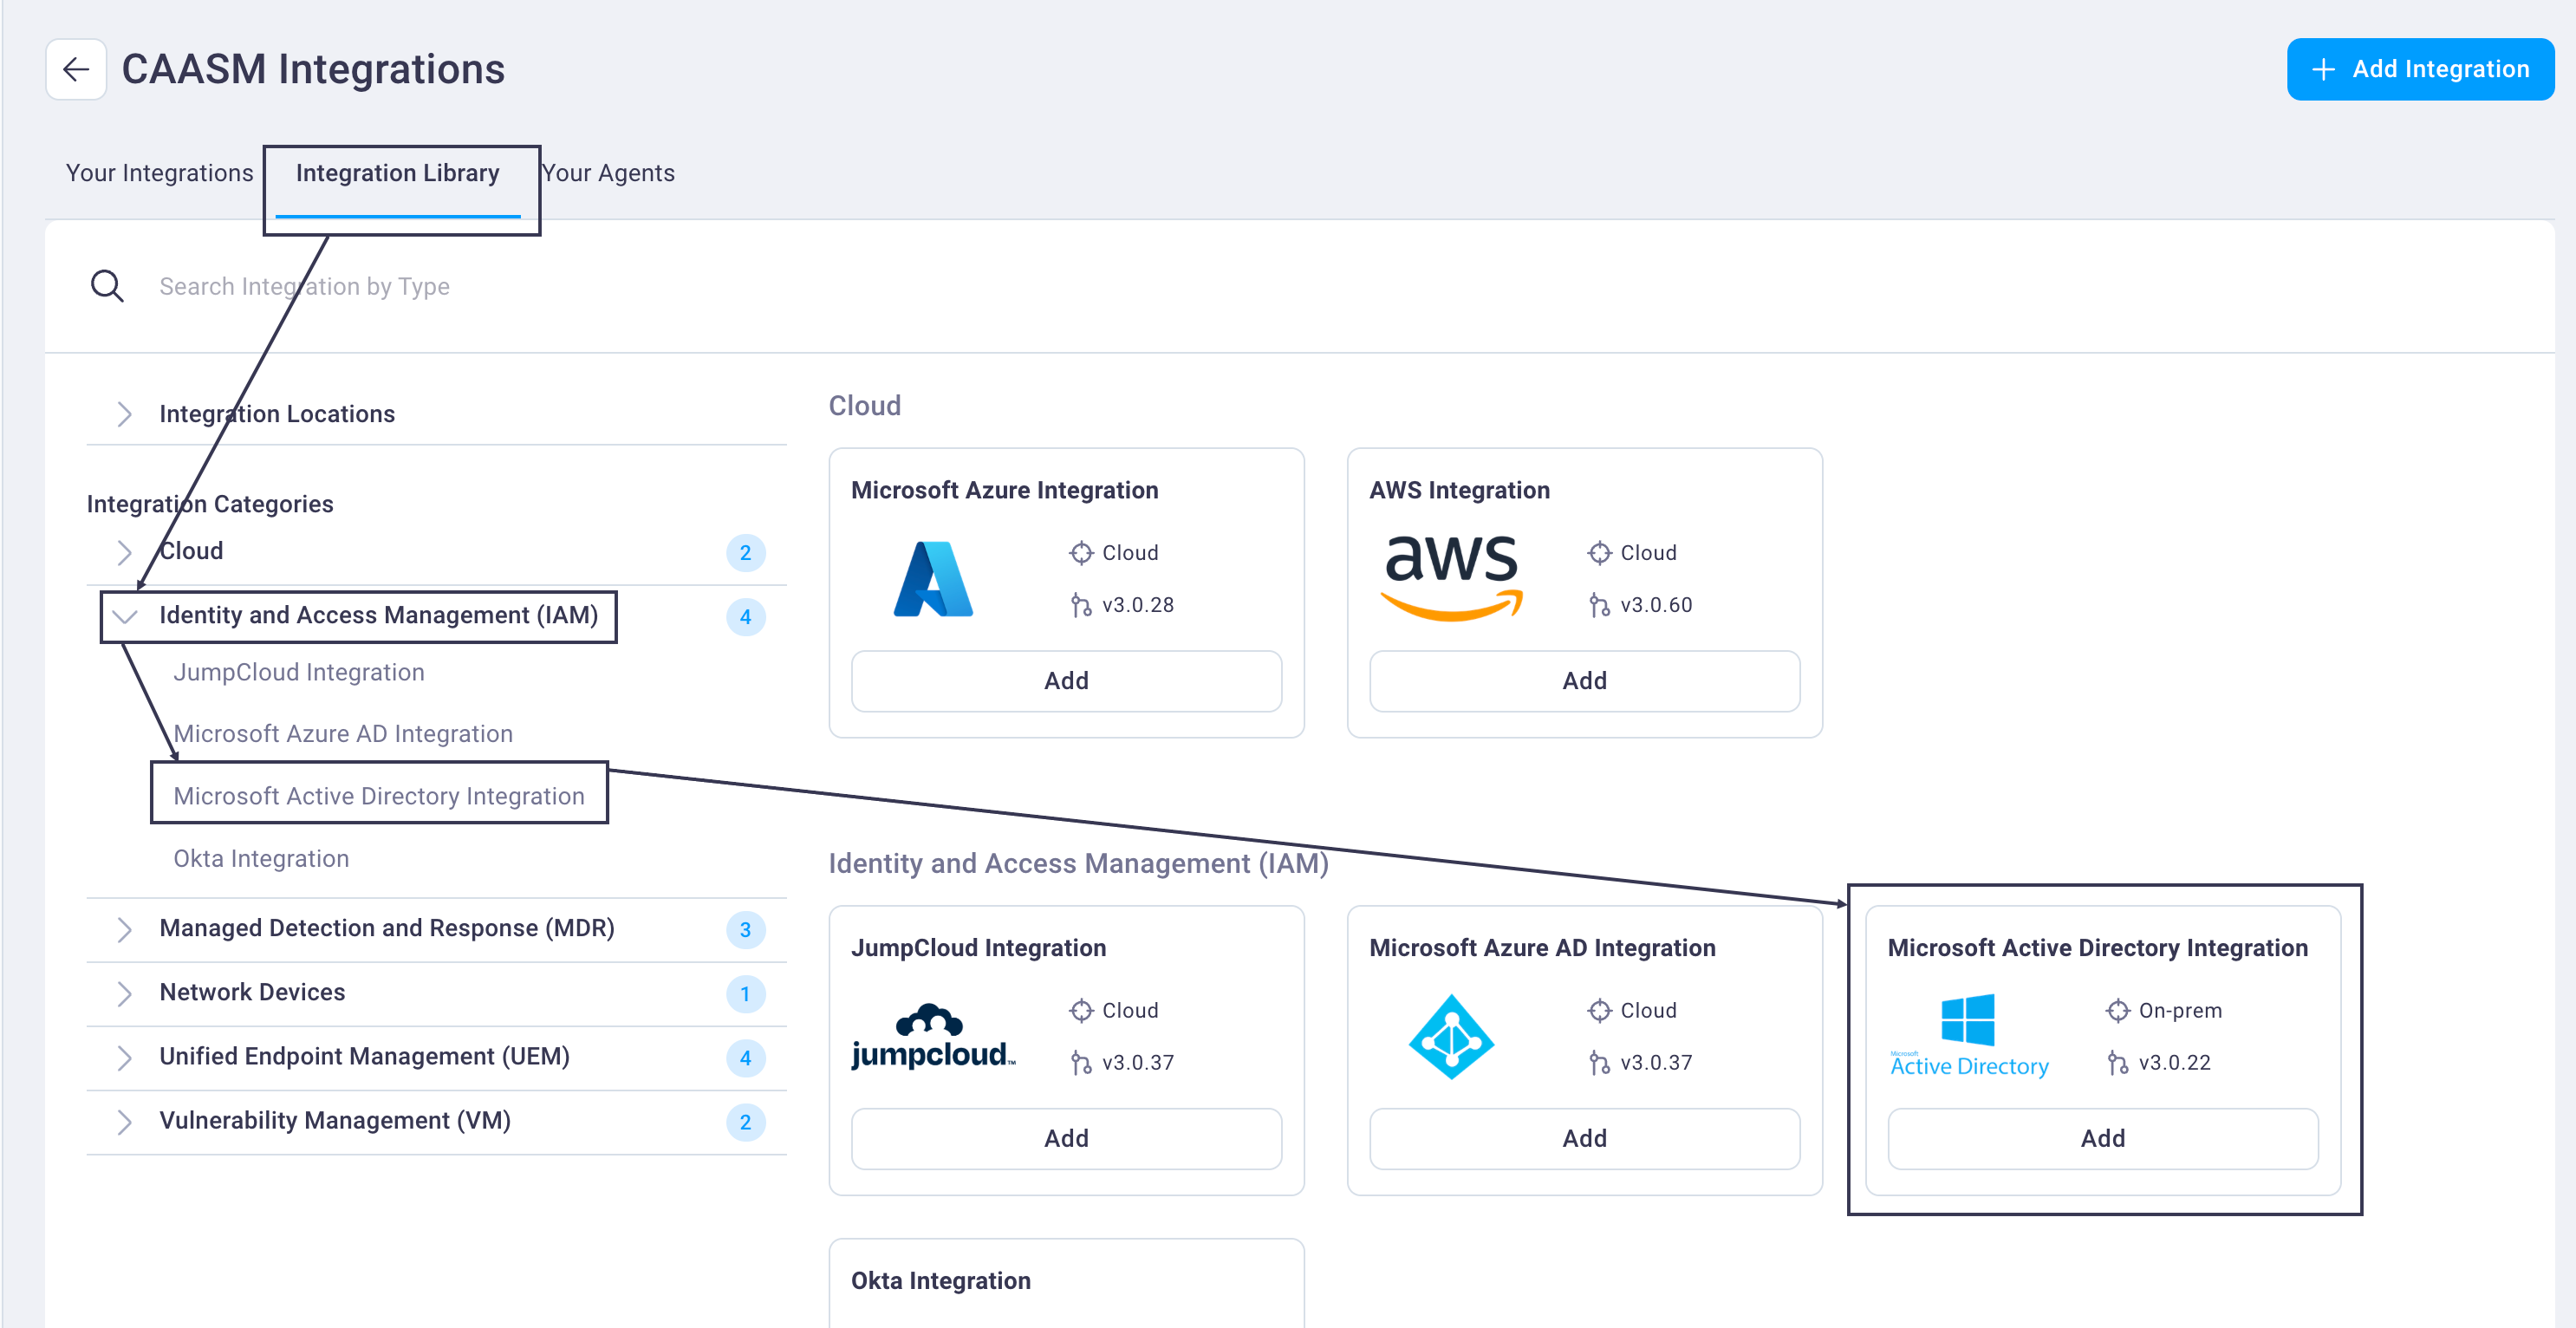Screen dimensions: 2576x1328
Task: Click version icon on JumpCloud card
Action: (x=1081, y=1063)
